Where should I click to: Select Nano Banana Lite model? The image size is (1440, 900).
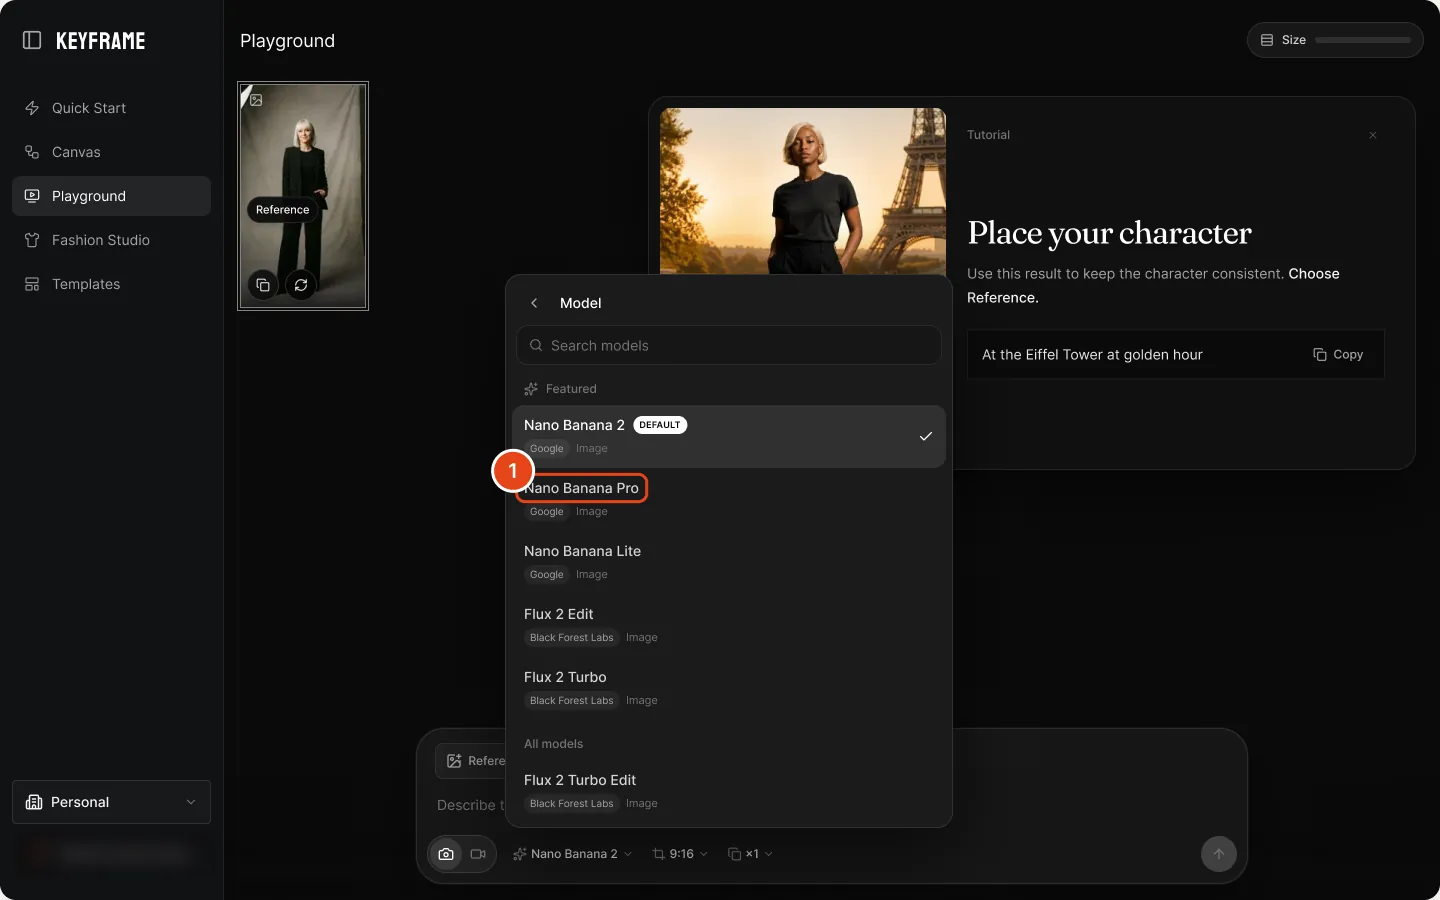point(729,562)
